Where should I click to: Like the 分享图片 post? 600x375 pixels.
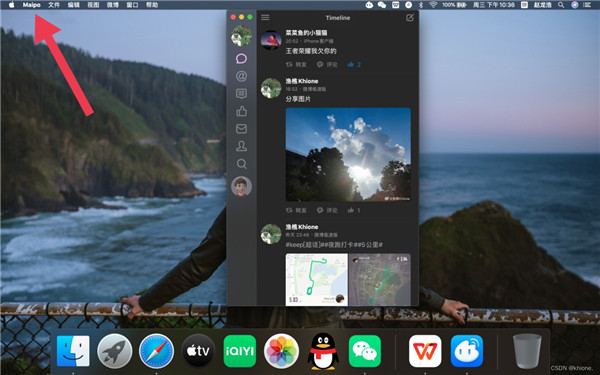(x=354, y=210)
